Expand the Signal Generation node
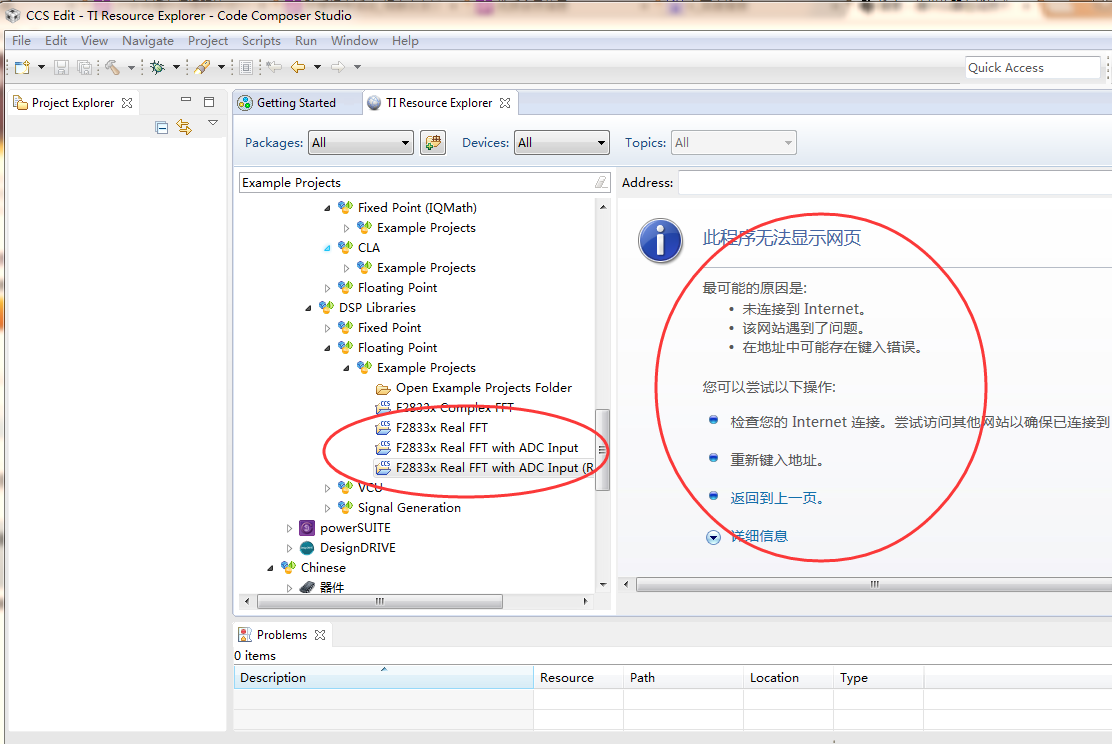This screenshot has width=1112, height=744. [327, 508]
